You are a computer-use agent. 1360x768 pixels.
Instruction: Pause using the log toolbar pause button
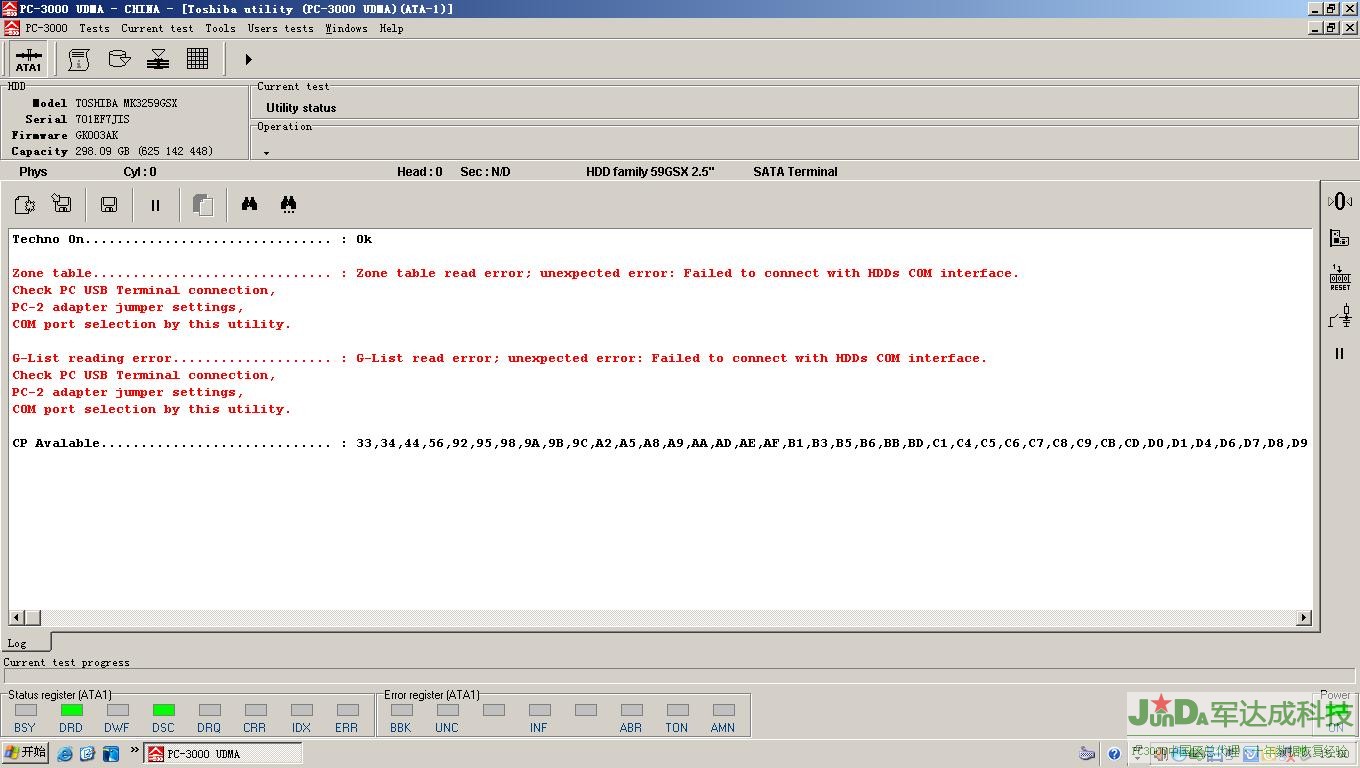(155, 205)
